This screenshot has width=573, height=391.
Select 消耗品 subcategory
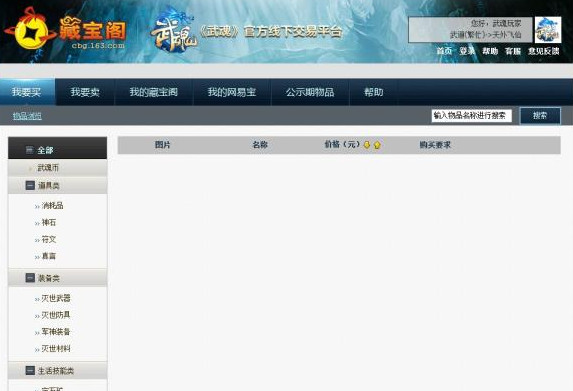click(52, 205)
